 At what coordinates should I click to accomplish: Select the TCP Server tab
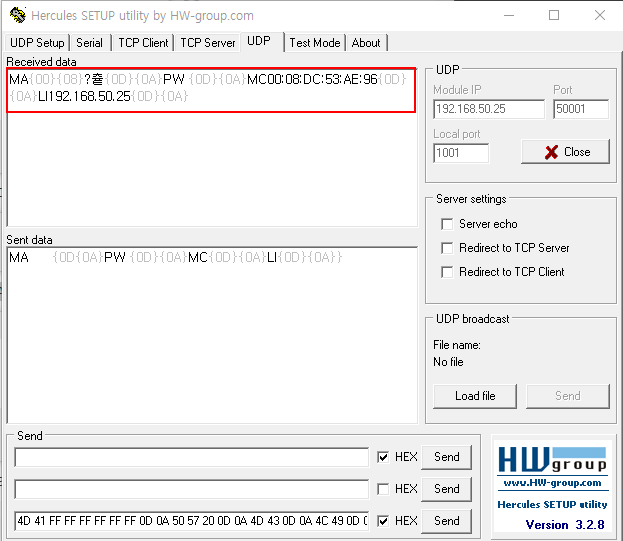(208, 43)
